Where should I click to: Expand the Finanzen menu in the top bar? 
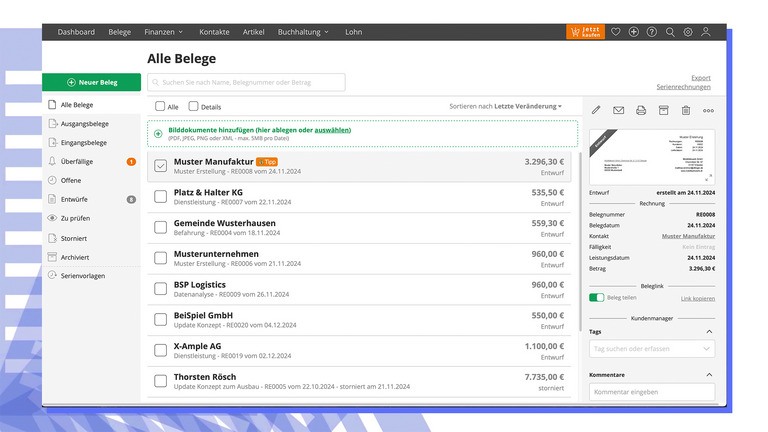click(166, 32)
